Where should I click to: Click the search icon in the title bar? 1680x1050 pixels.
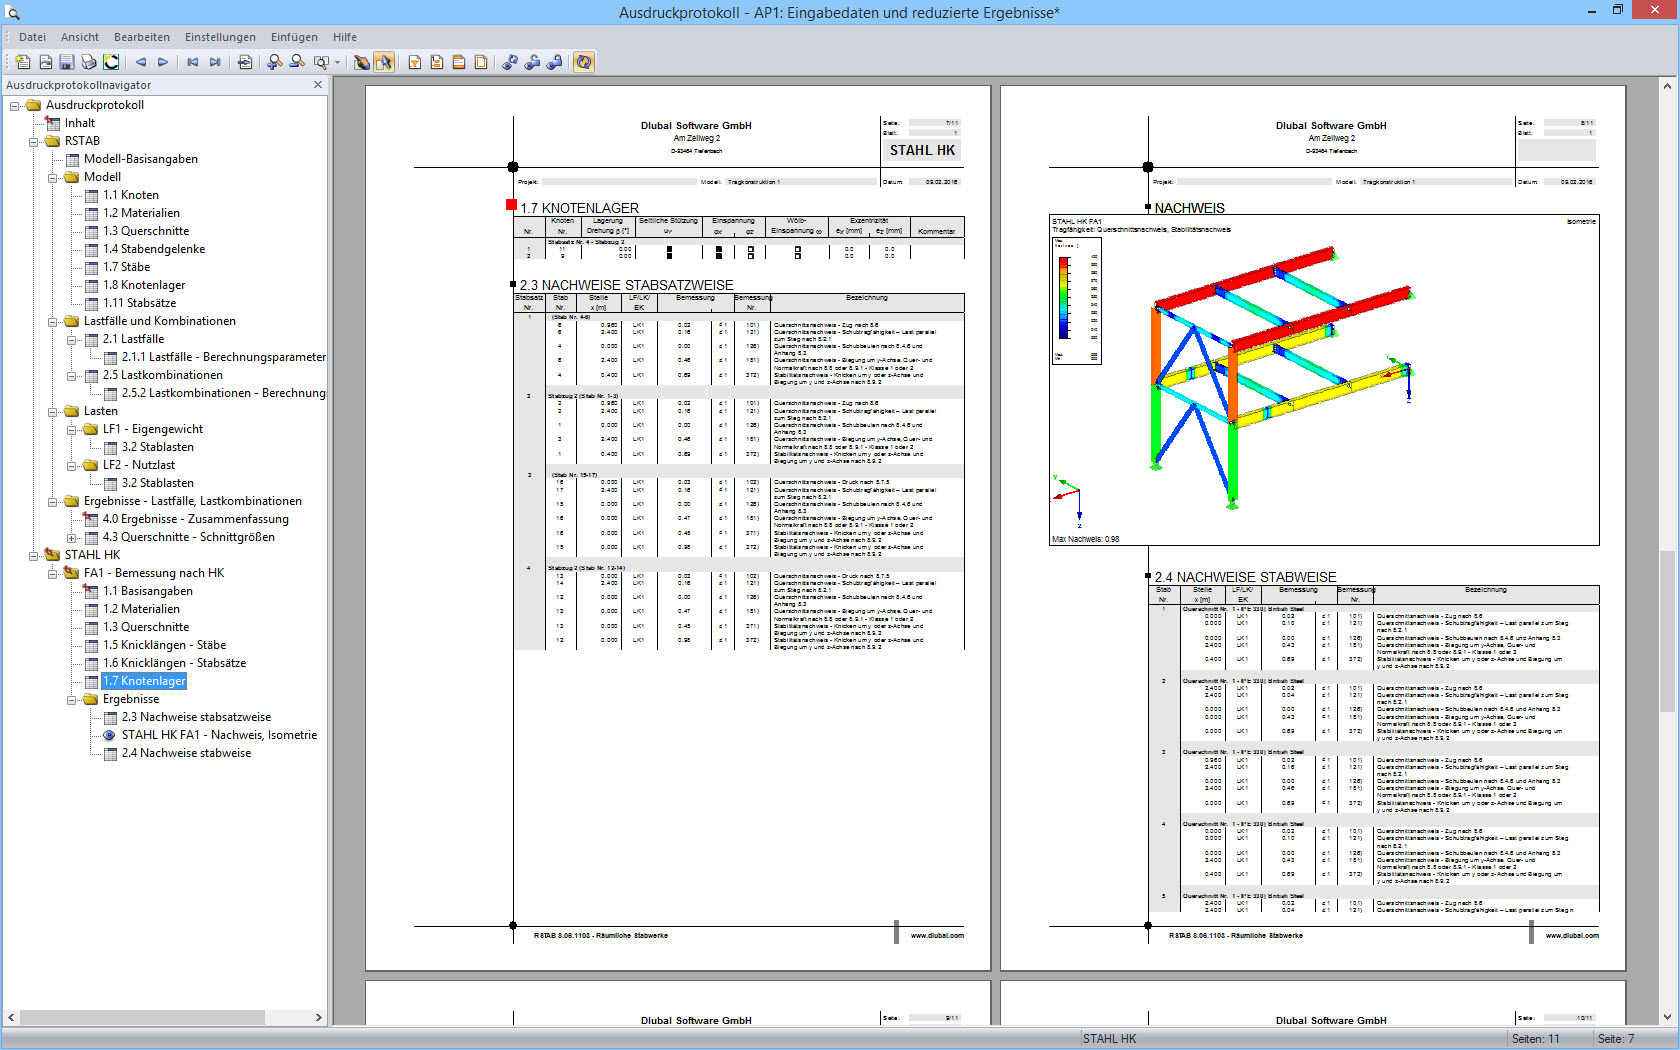pyautogui.click(x=13, y=13)
